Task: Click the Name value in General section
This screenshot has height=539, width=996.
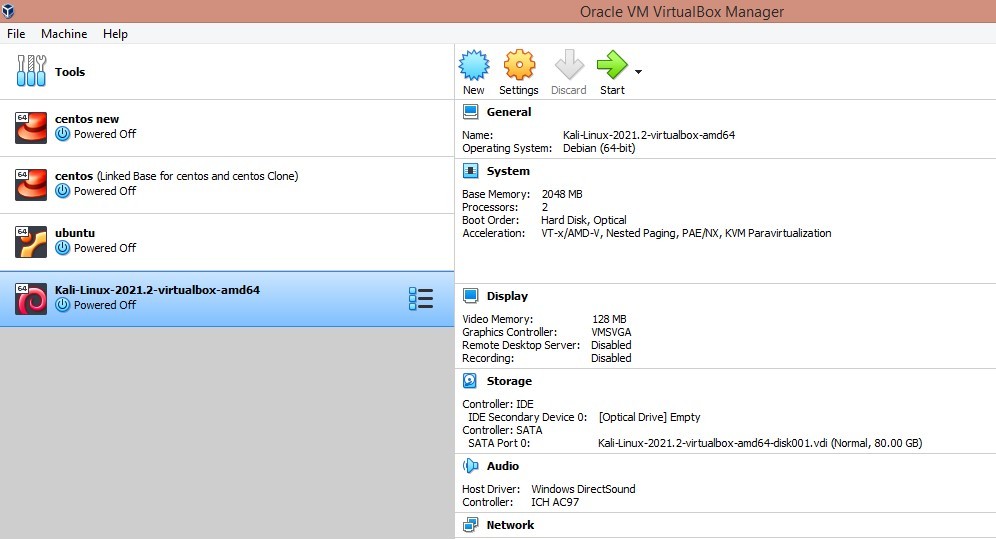Action: pos(649,135)
